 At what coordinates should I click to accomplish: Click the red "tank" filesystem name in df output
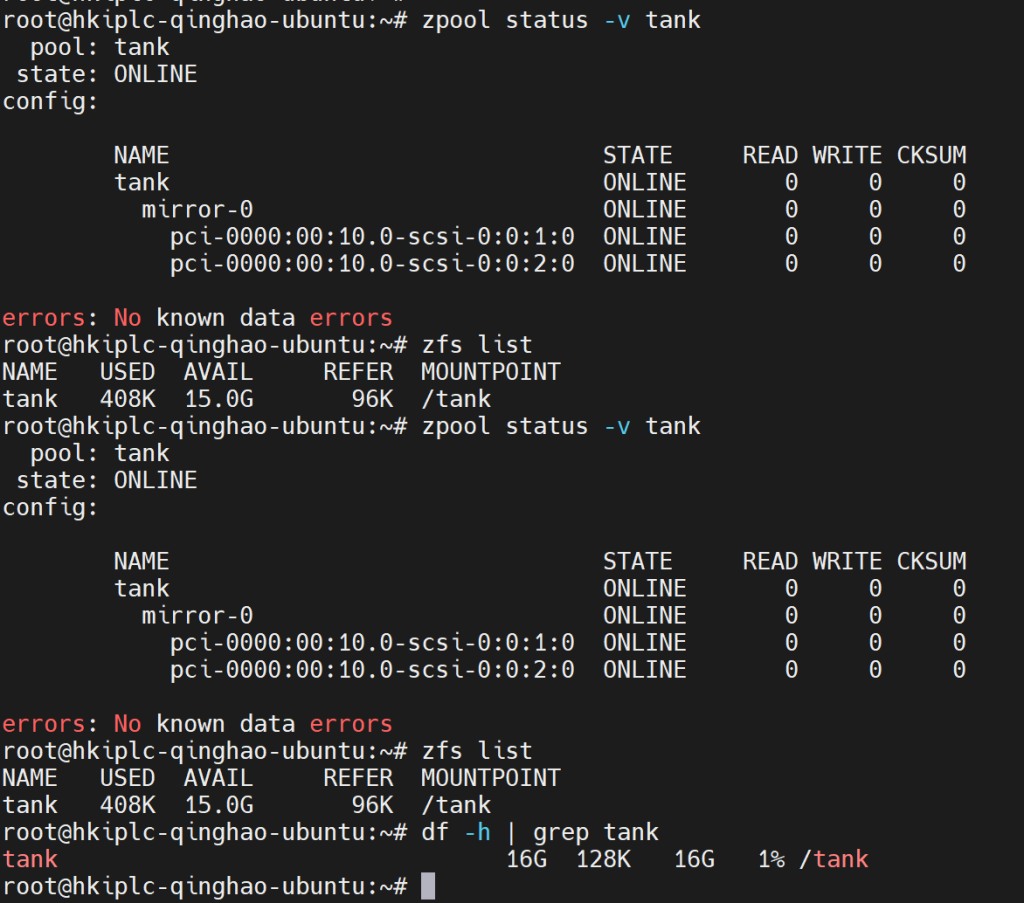pos(30,859)
